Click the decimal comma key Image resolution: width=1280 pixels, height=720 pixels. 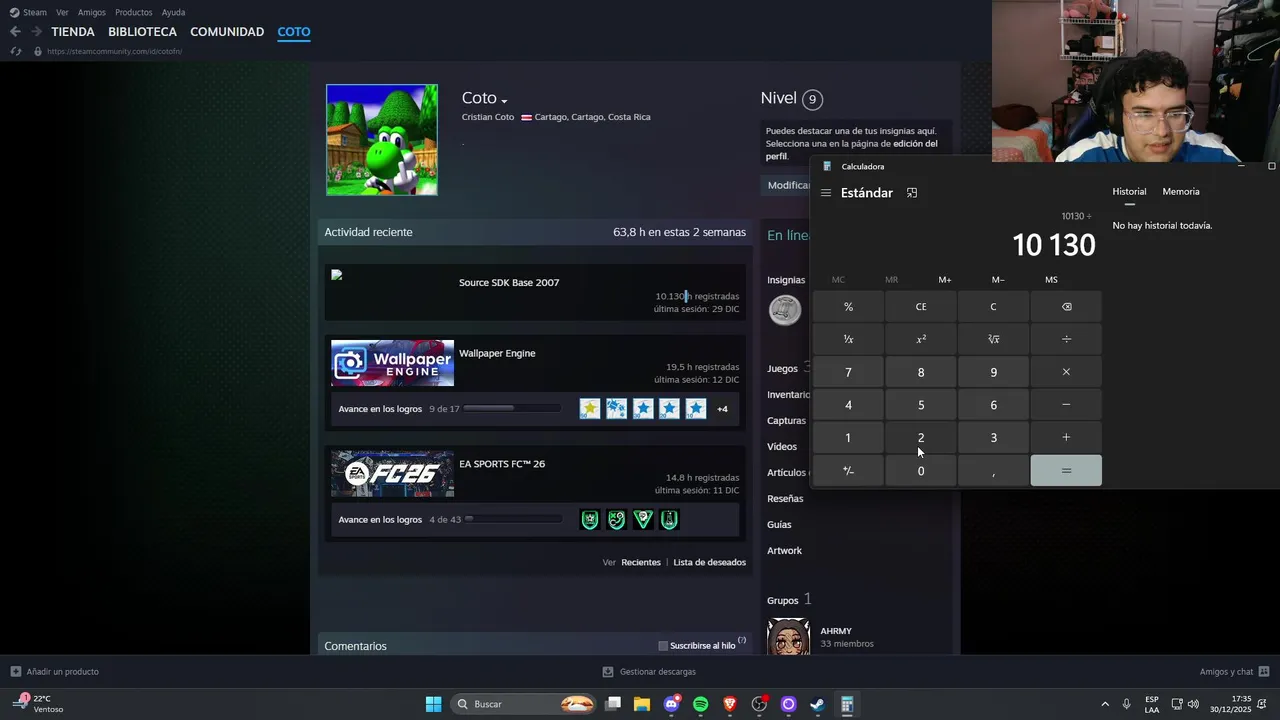tap(993, 471)
